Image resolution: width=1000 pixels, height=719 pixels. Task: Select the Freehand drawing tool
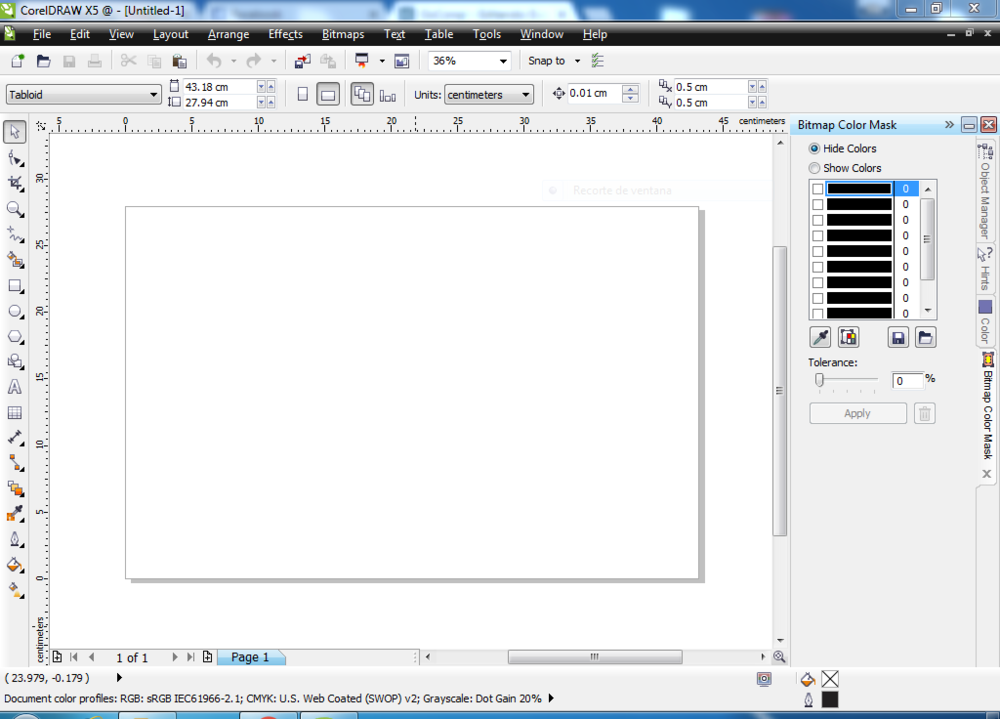click(x=15, y=235)
